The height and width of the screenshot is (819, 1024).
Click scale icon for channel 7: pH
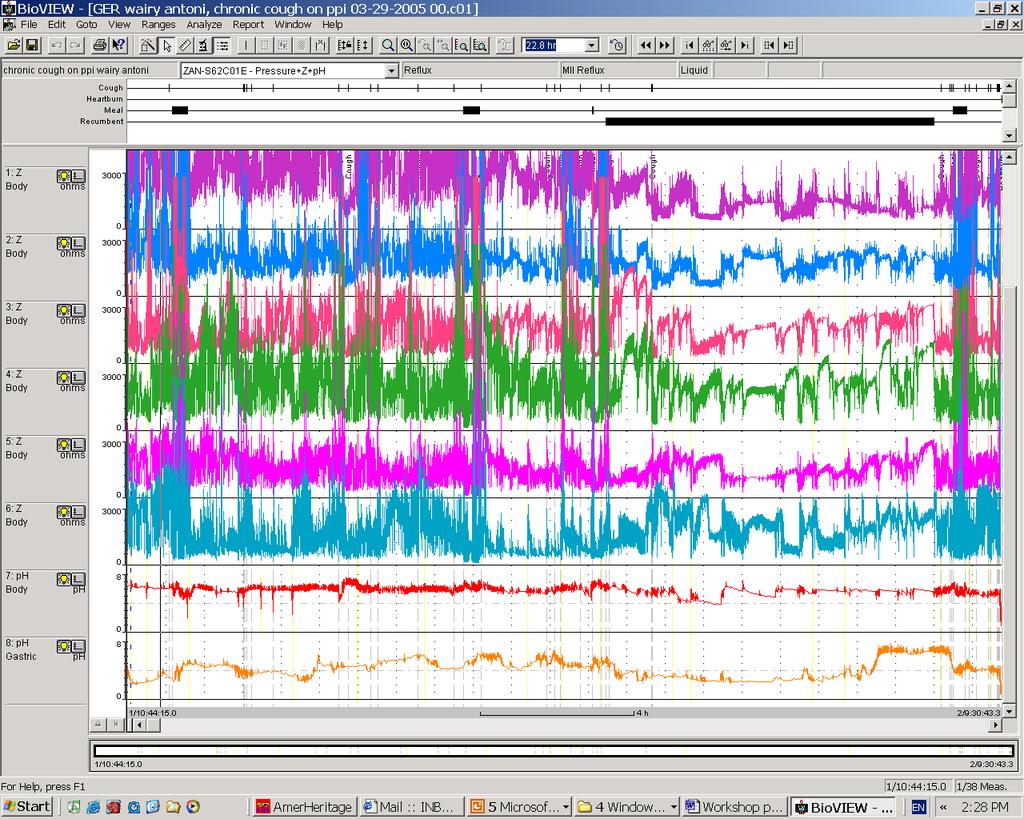coord(78,579)
